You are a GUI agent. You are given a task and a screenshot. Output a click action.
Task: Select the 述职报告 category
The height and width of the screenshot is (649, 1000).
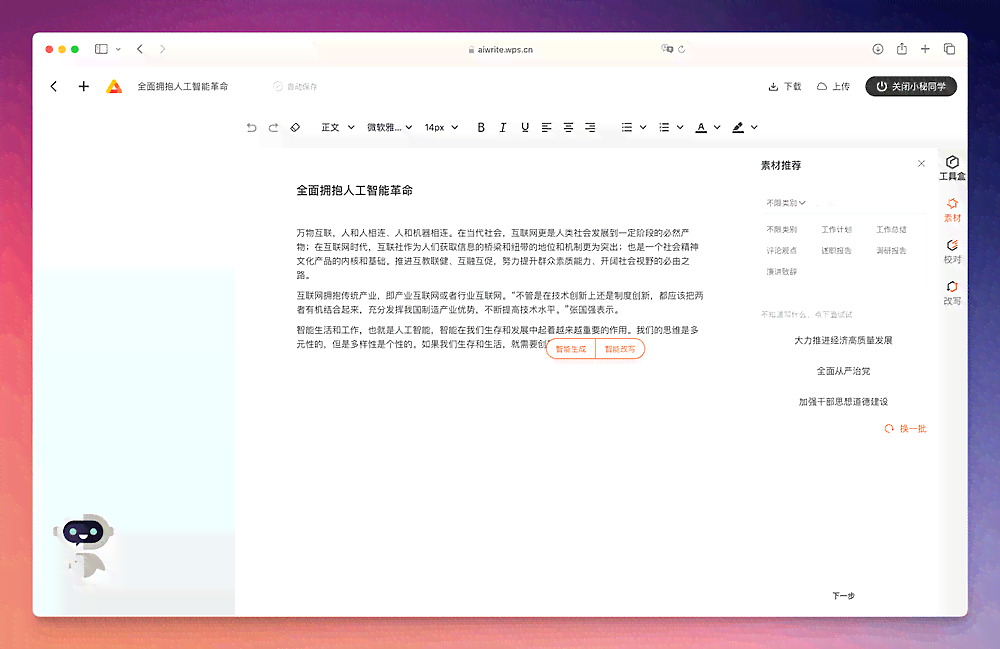(836, 251)
